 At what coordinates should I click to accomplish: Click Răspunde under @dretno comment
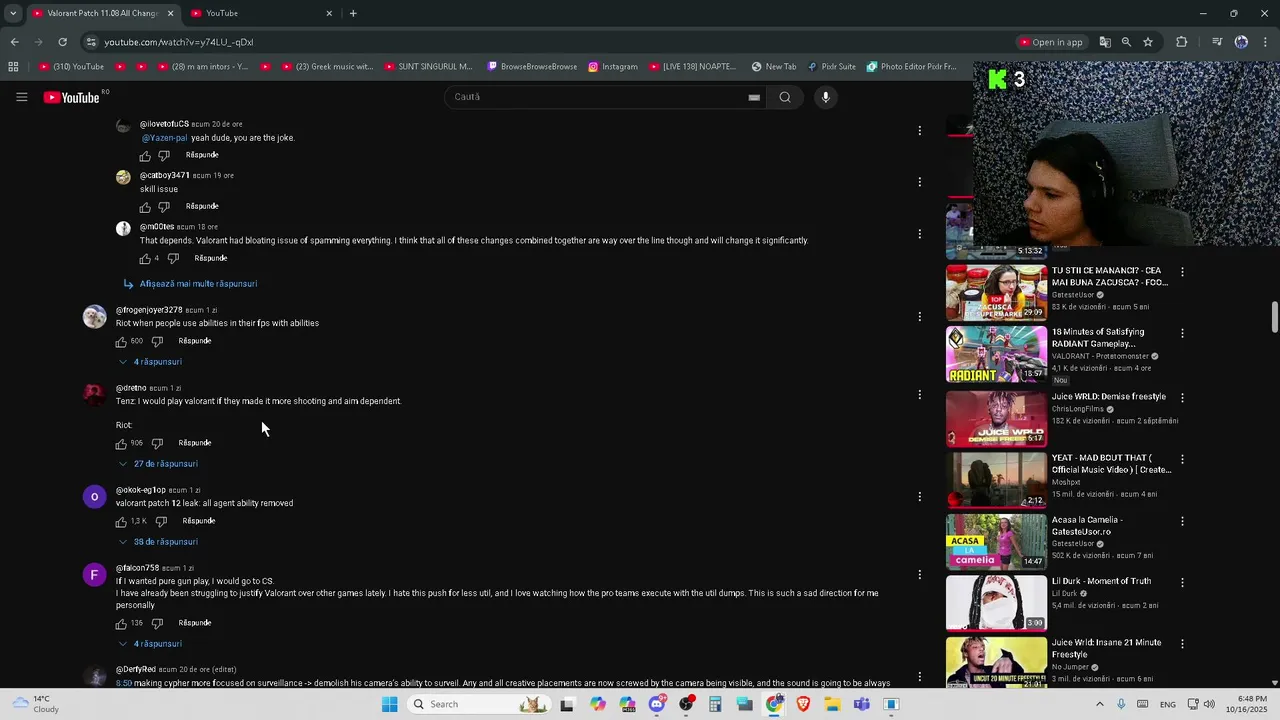pyautogui.click(x=195, y=443)
